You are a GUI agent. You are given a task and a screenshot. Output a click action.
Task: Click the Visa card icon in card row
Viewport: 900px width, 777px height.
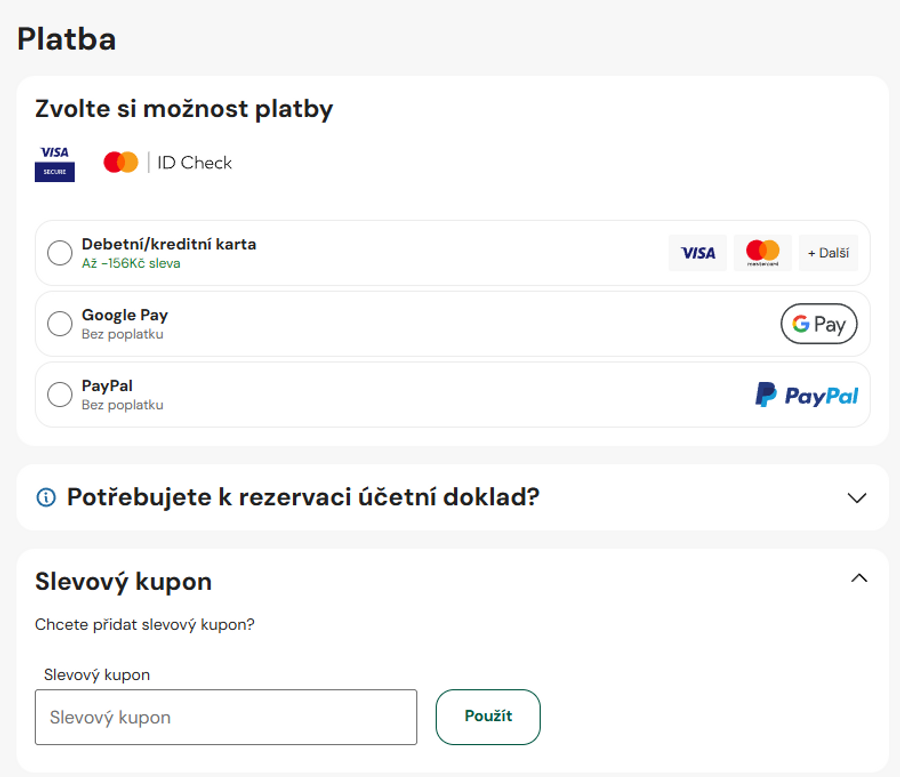[697, 253]
